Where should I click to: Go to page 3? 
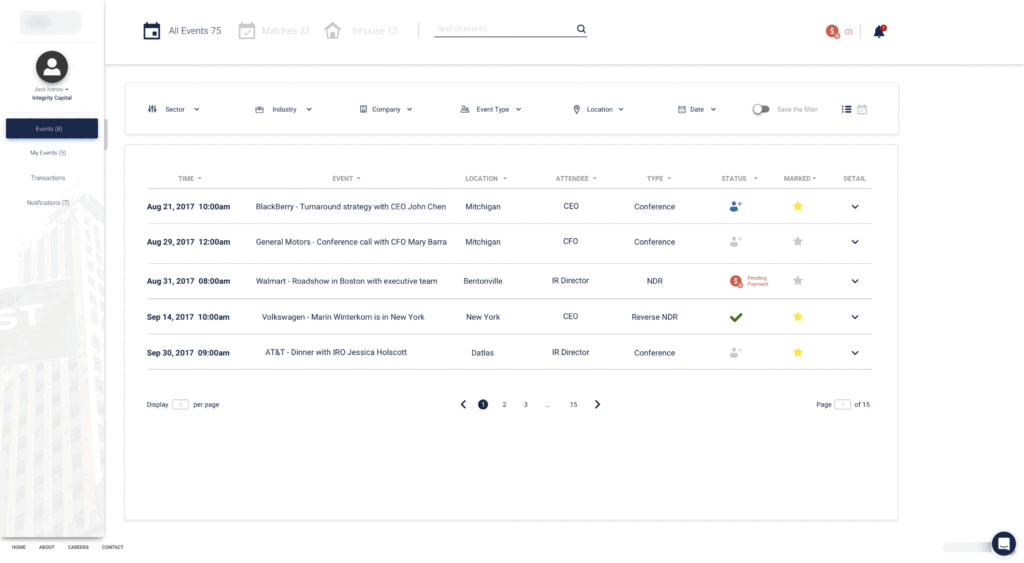526,405
